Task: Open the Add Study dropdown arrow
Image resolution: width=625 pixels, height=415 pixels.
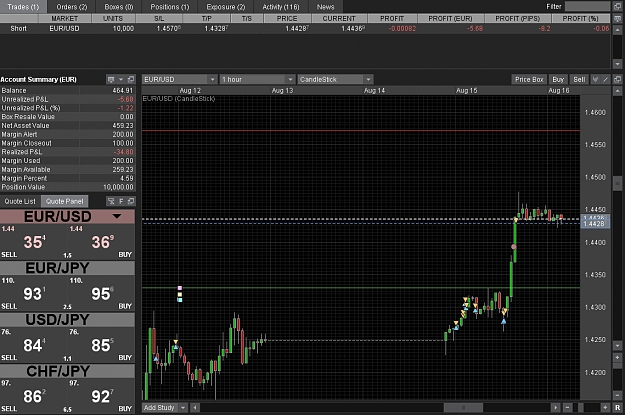Action: click(x=183, y=407)
